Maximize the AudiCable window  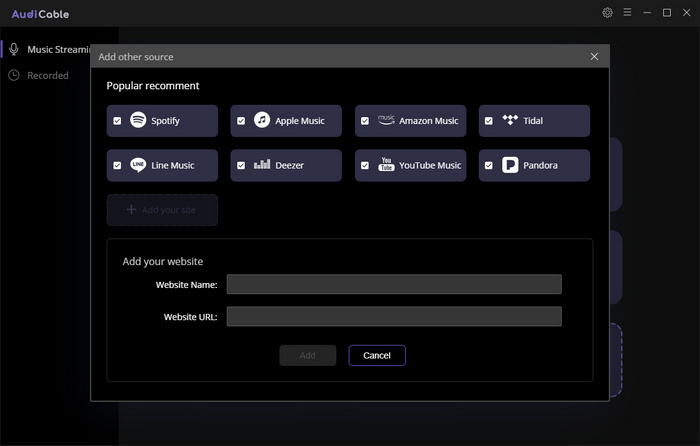point(667,13)
